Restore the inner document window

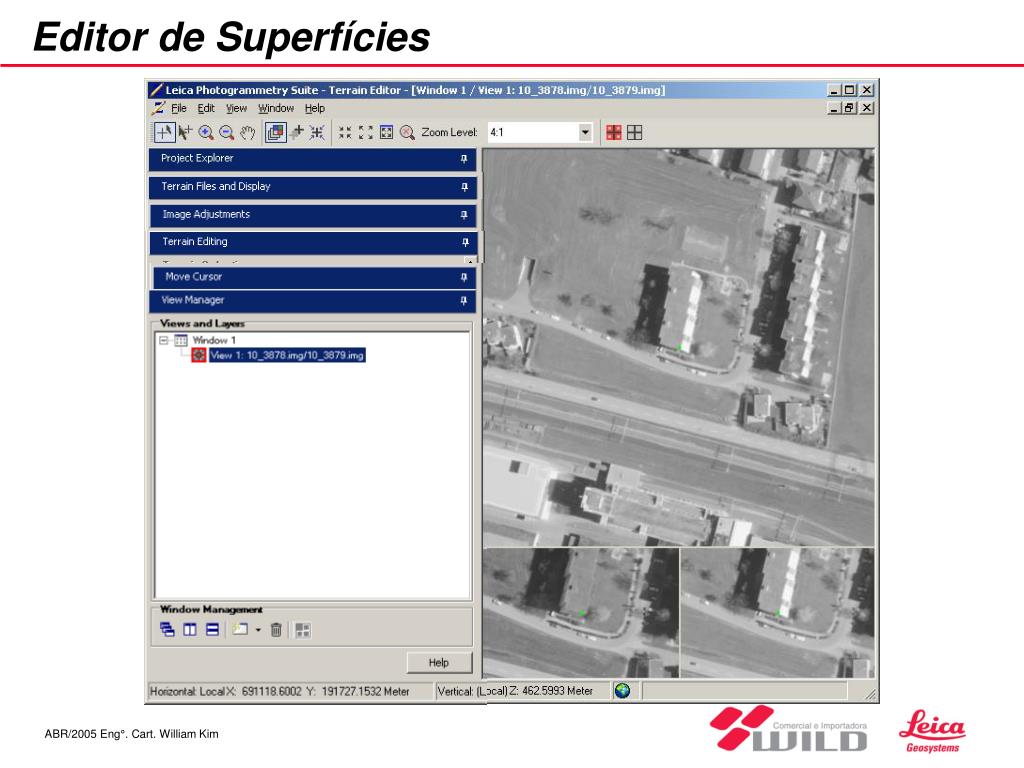[850, 108]
